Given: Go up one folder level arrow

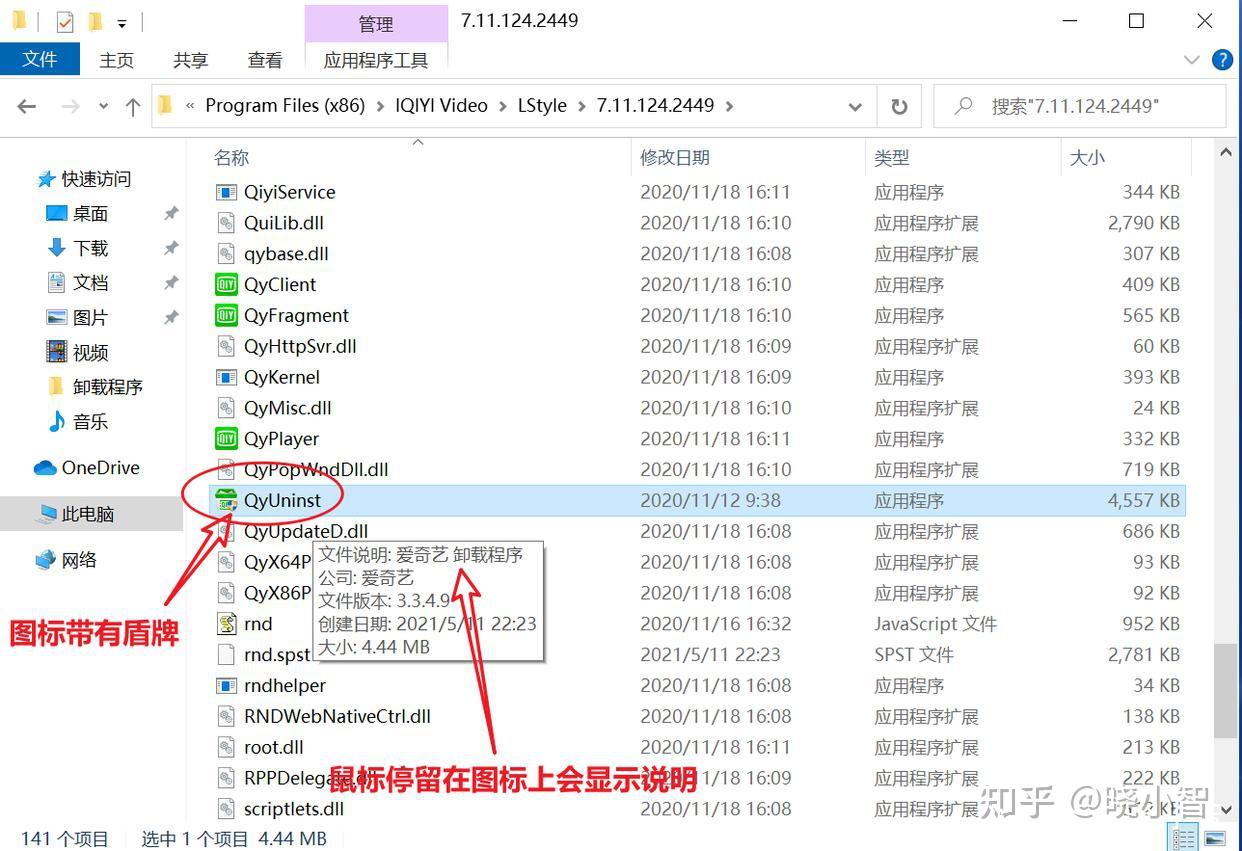Looking at the screenshot, I should [x=132, y=106].
